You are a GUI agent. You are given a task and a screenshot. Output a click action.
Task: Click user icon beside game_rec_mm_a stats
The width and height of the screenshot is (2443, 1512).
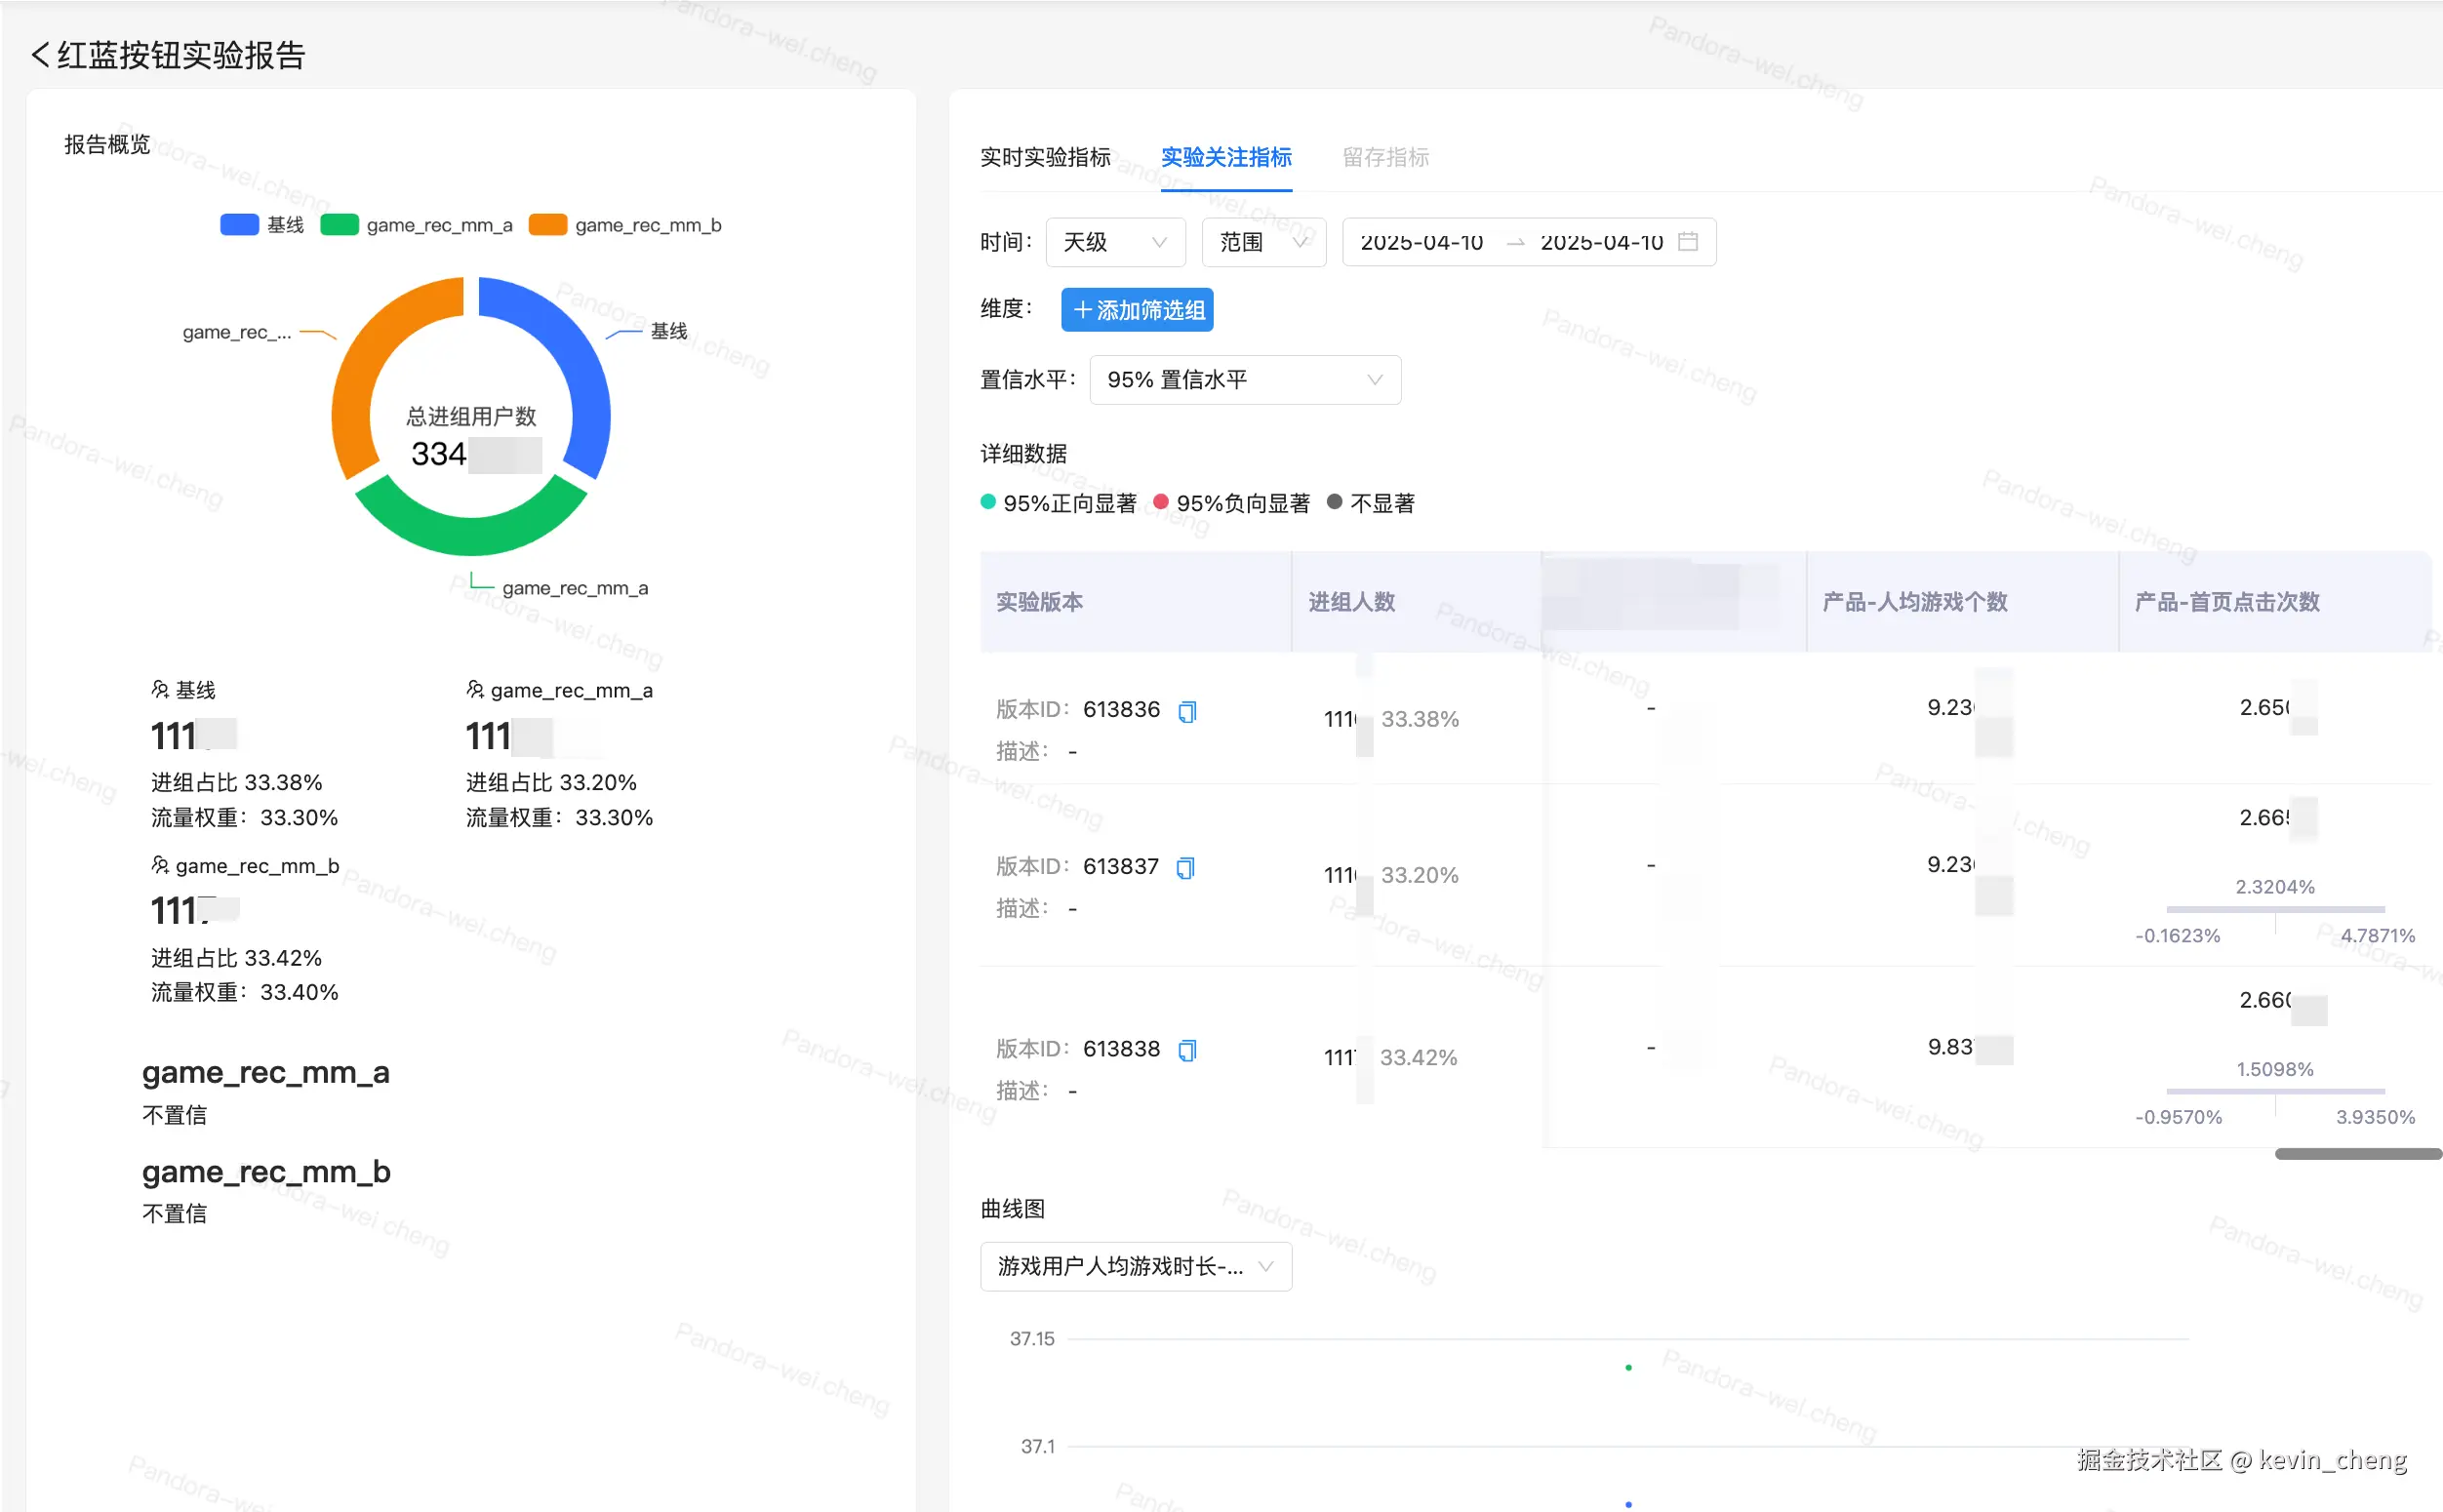pyautogui.click(x=475, y=690)
